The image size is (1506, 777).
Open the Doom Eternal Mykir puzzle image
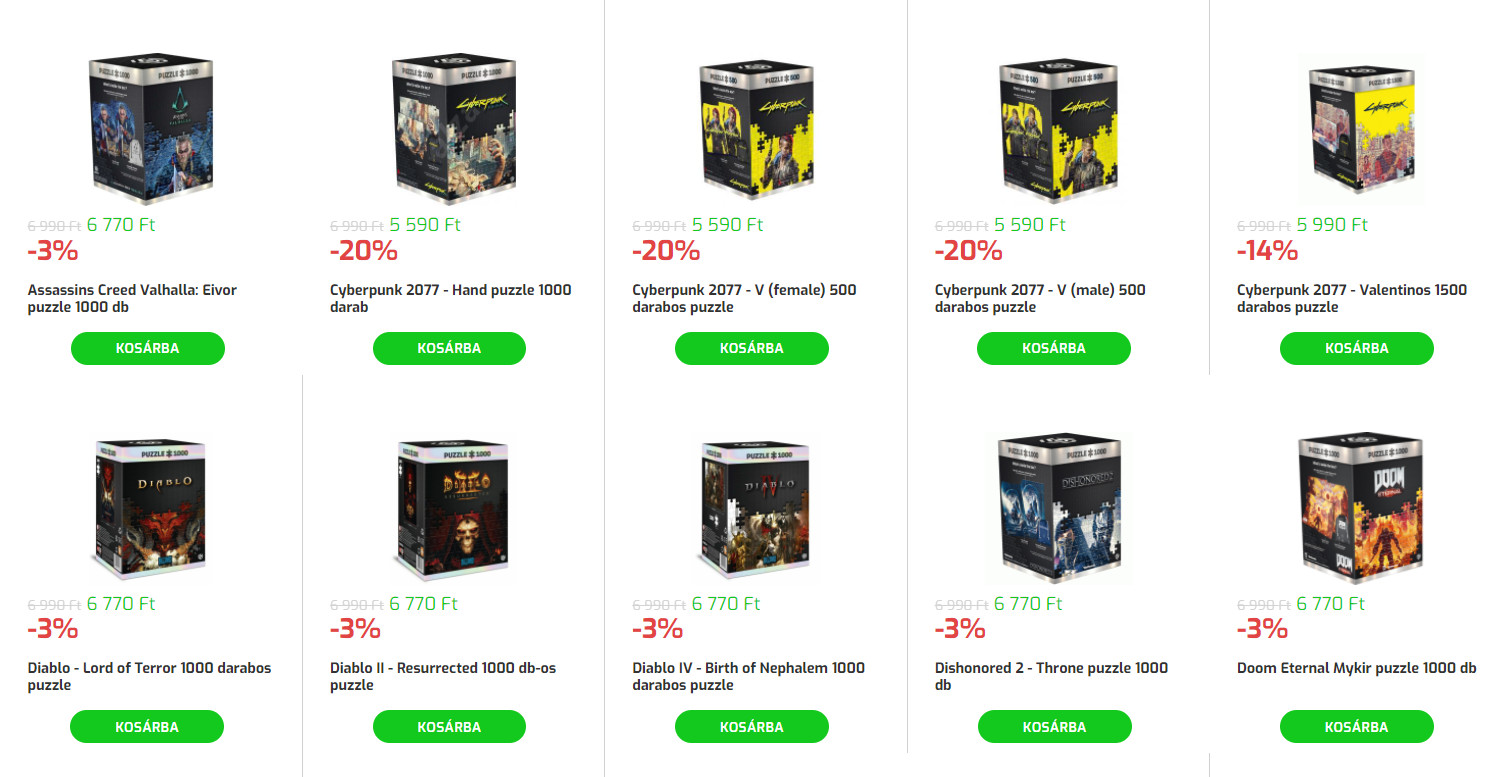1357,508
